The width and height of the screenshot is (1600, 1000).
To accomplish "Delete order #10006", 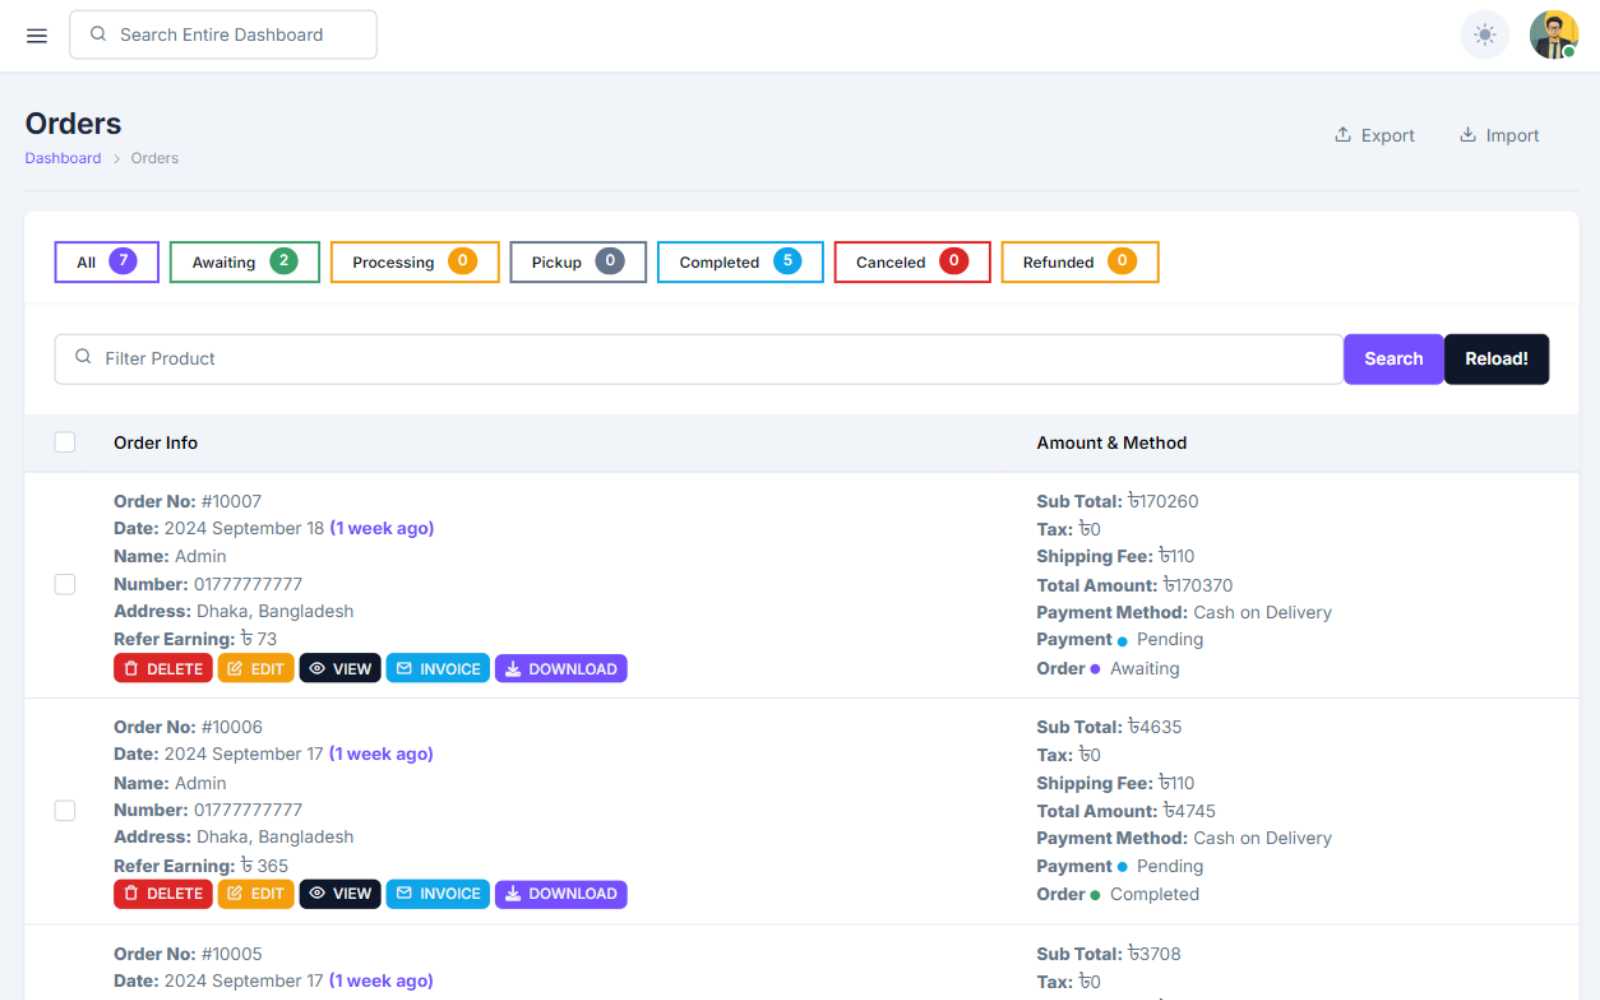I will (x=163, y=894).
